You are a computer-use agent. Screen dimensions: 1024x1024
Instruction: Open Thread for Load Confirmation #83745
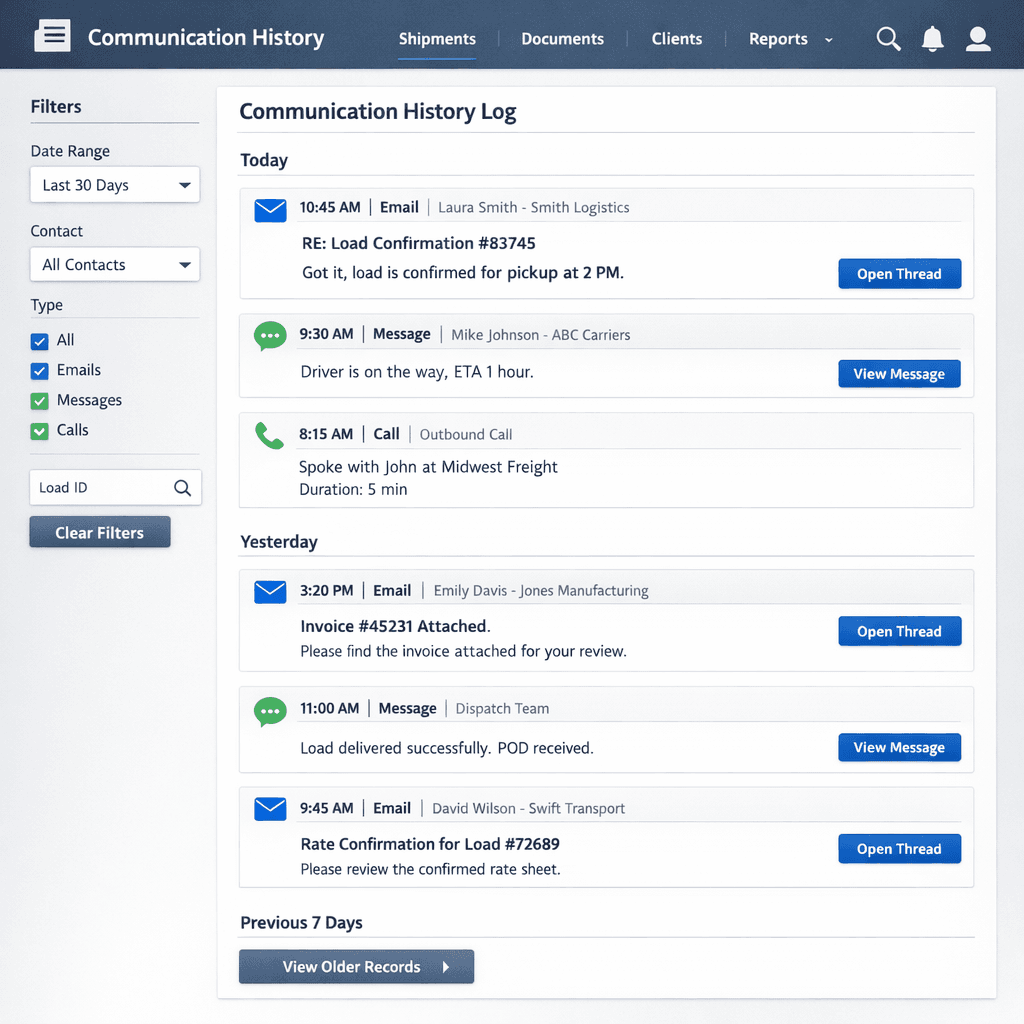(899, 274)
